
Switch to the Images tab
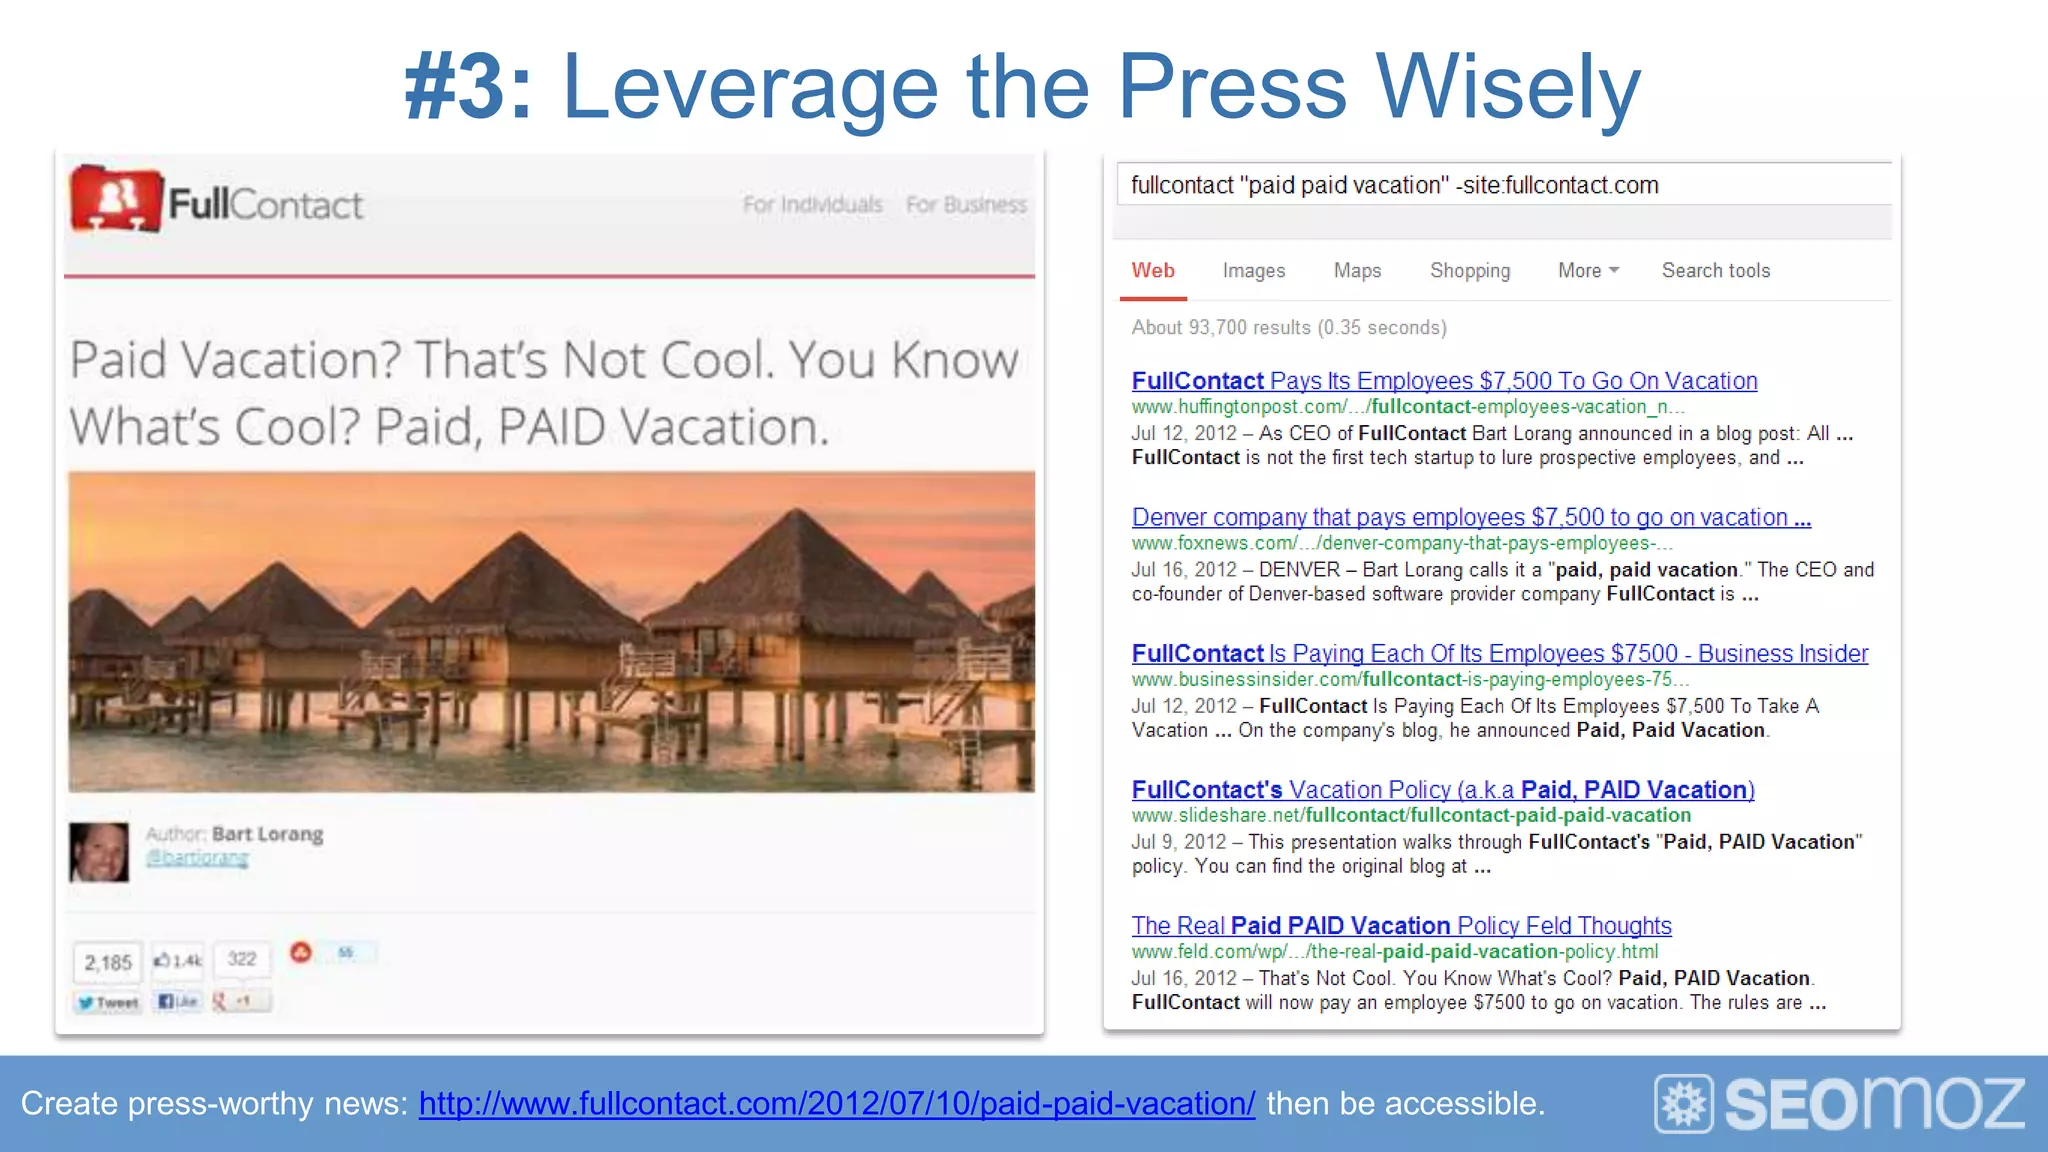tap(1254, 271)
